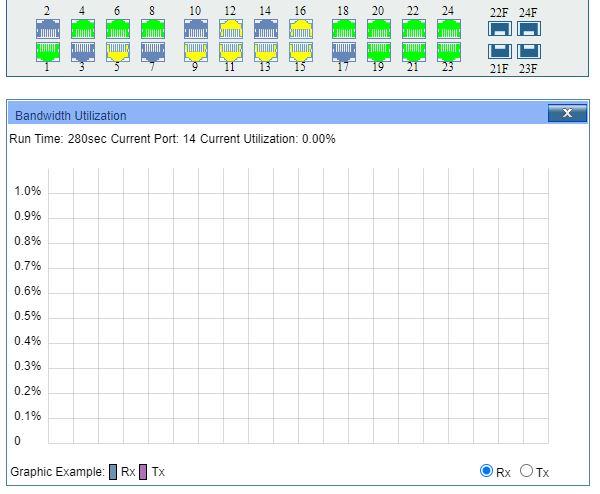600x494 pixels.
Task: Select switch port 3 icon
Action: pyautogui.click(x=83, y=52)
